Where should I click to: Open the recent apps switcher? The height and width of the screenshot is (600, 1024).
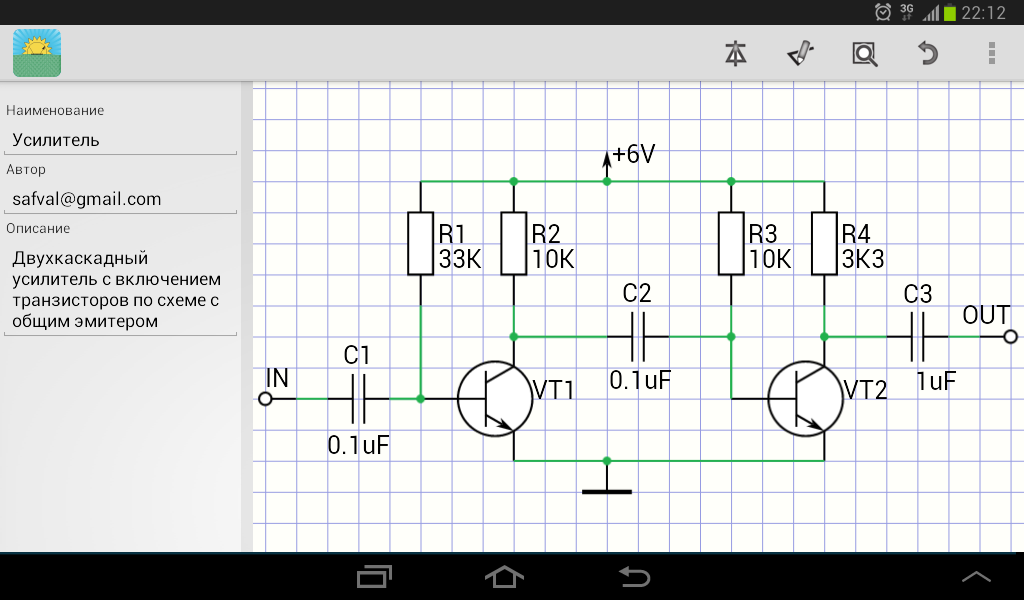point(375,576)
